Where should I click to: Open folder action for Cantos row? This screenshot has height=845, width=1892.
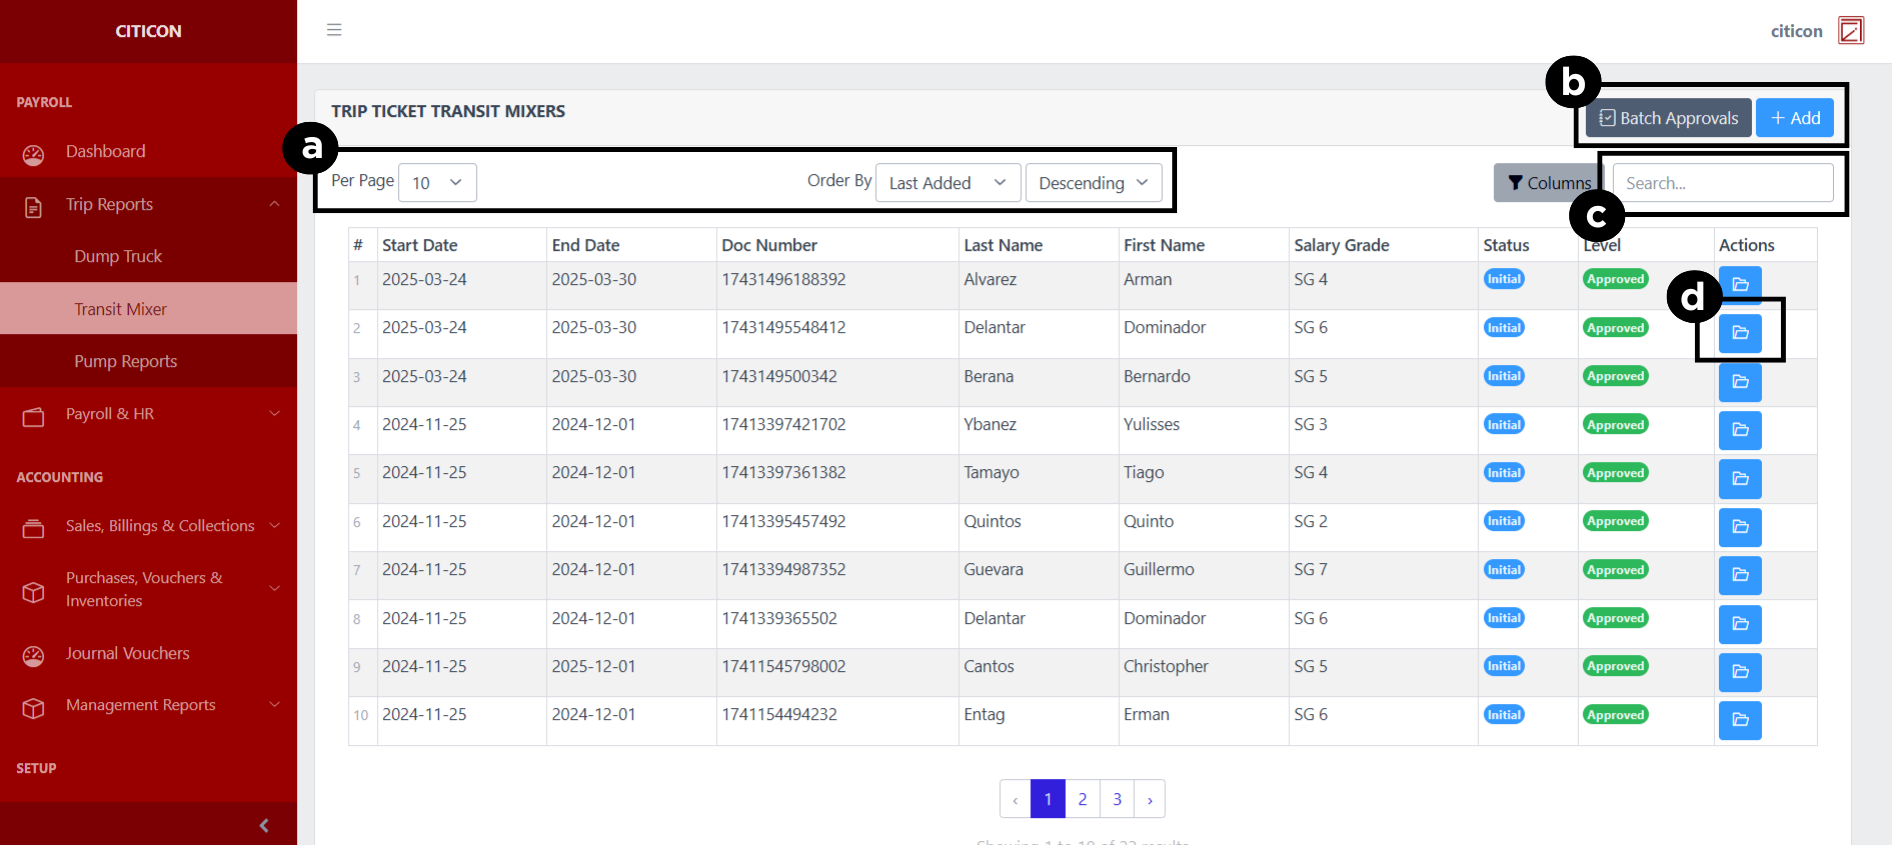point(1740,672)
